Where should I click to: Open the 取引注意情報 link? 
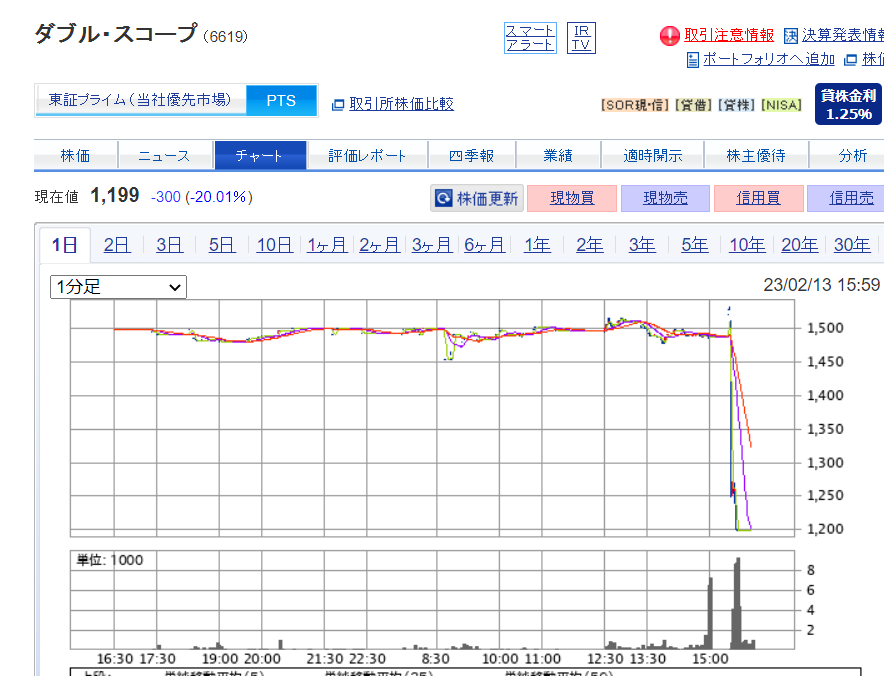(729, 35)
